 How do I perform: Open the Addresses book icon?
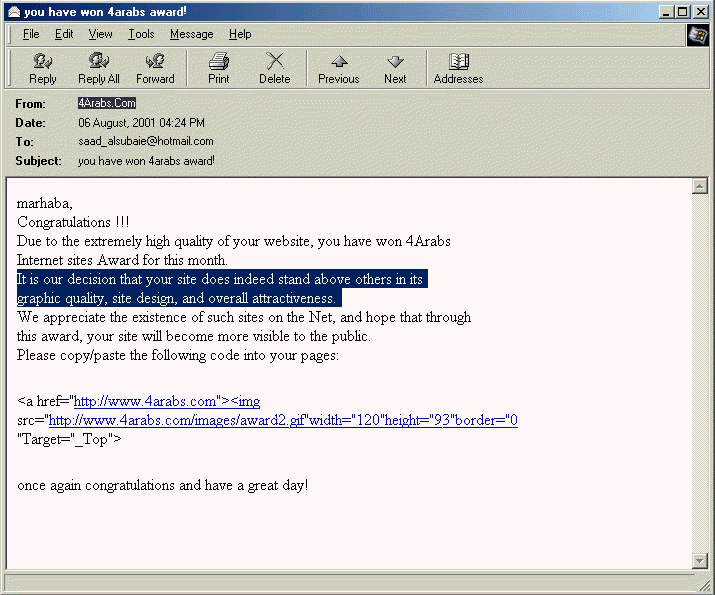[x=458, y=68]
